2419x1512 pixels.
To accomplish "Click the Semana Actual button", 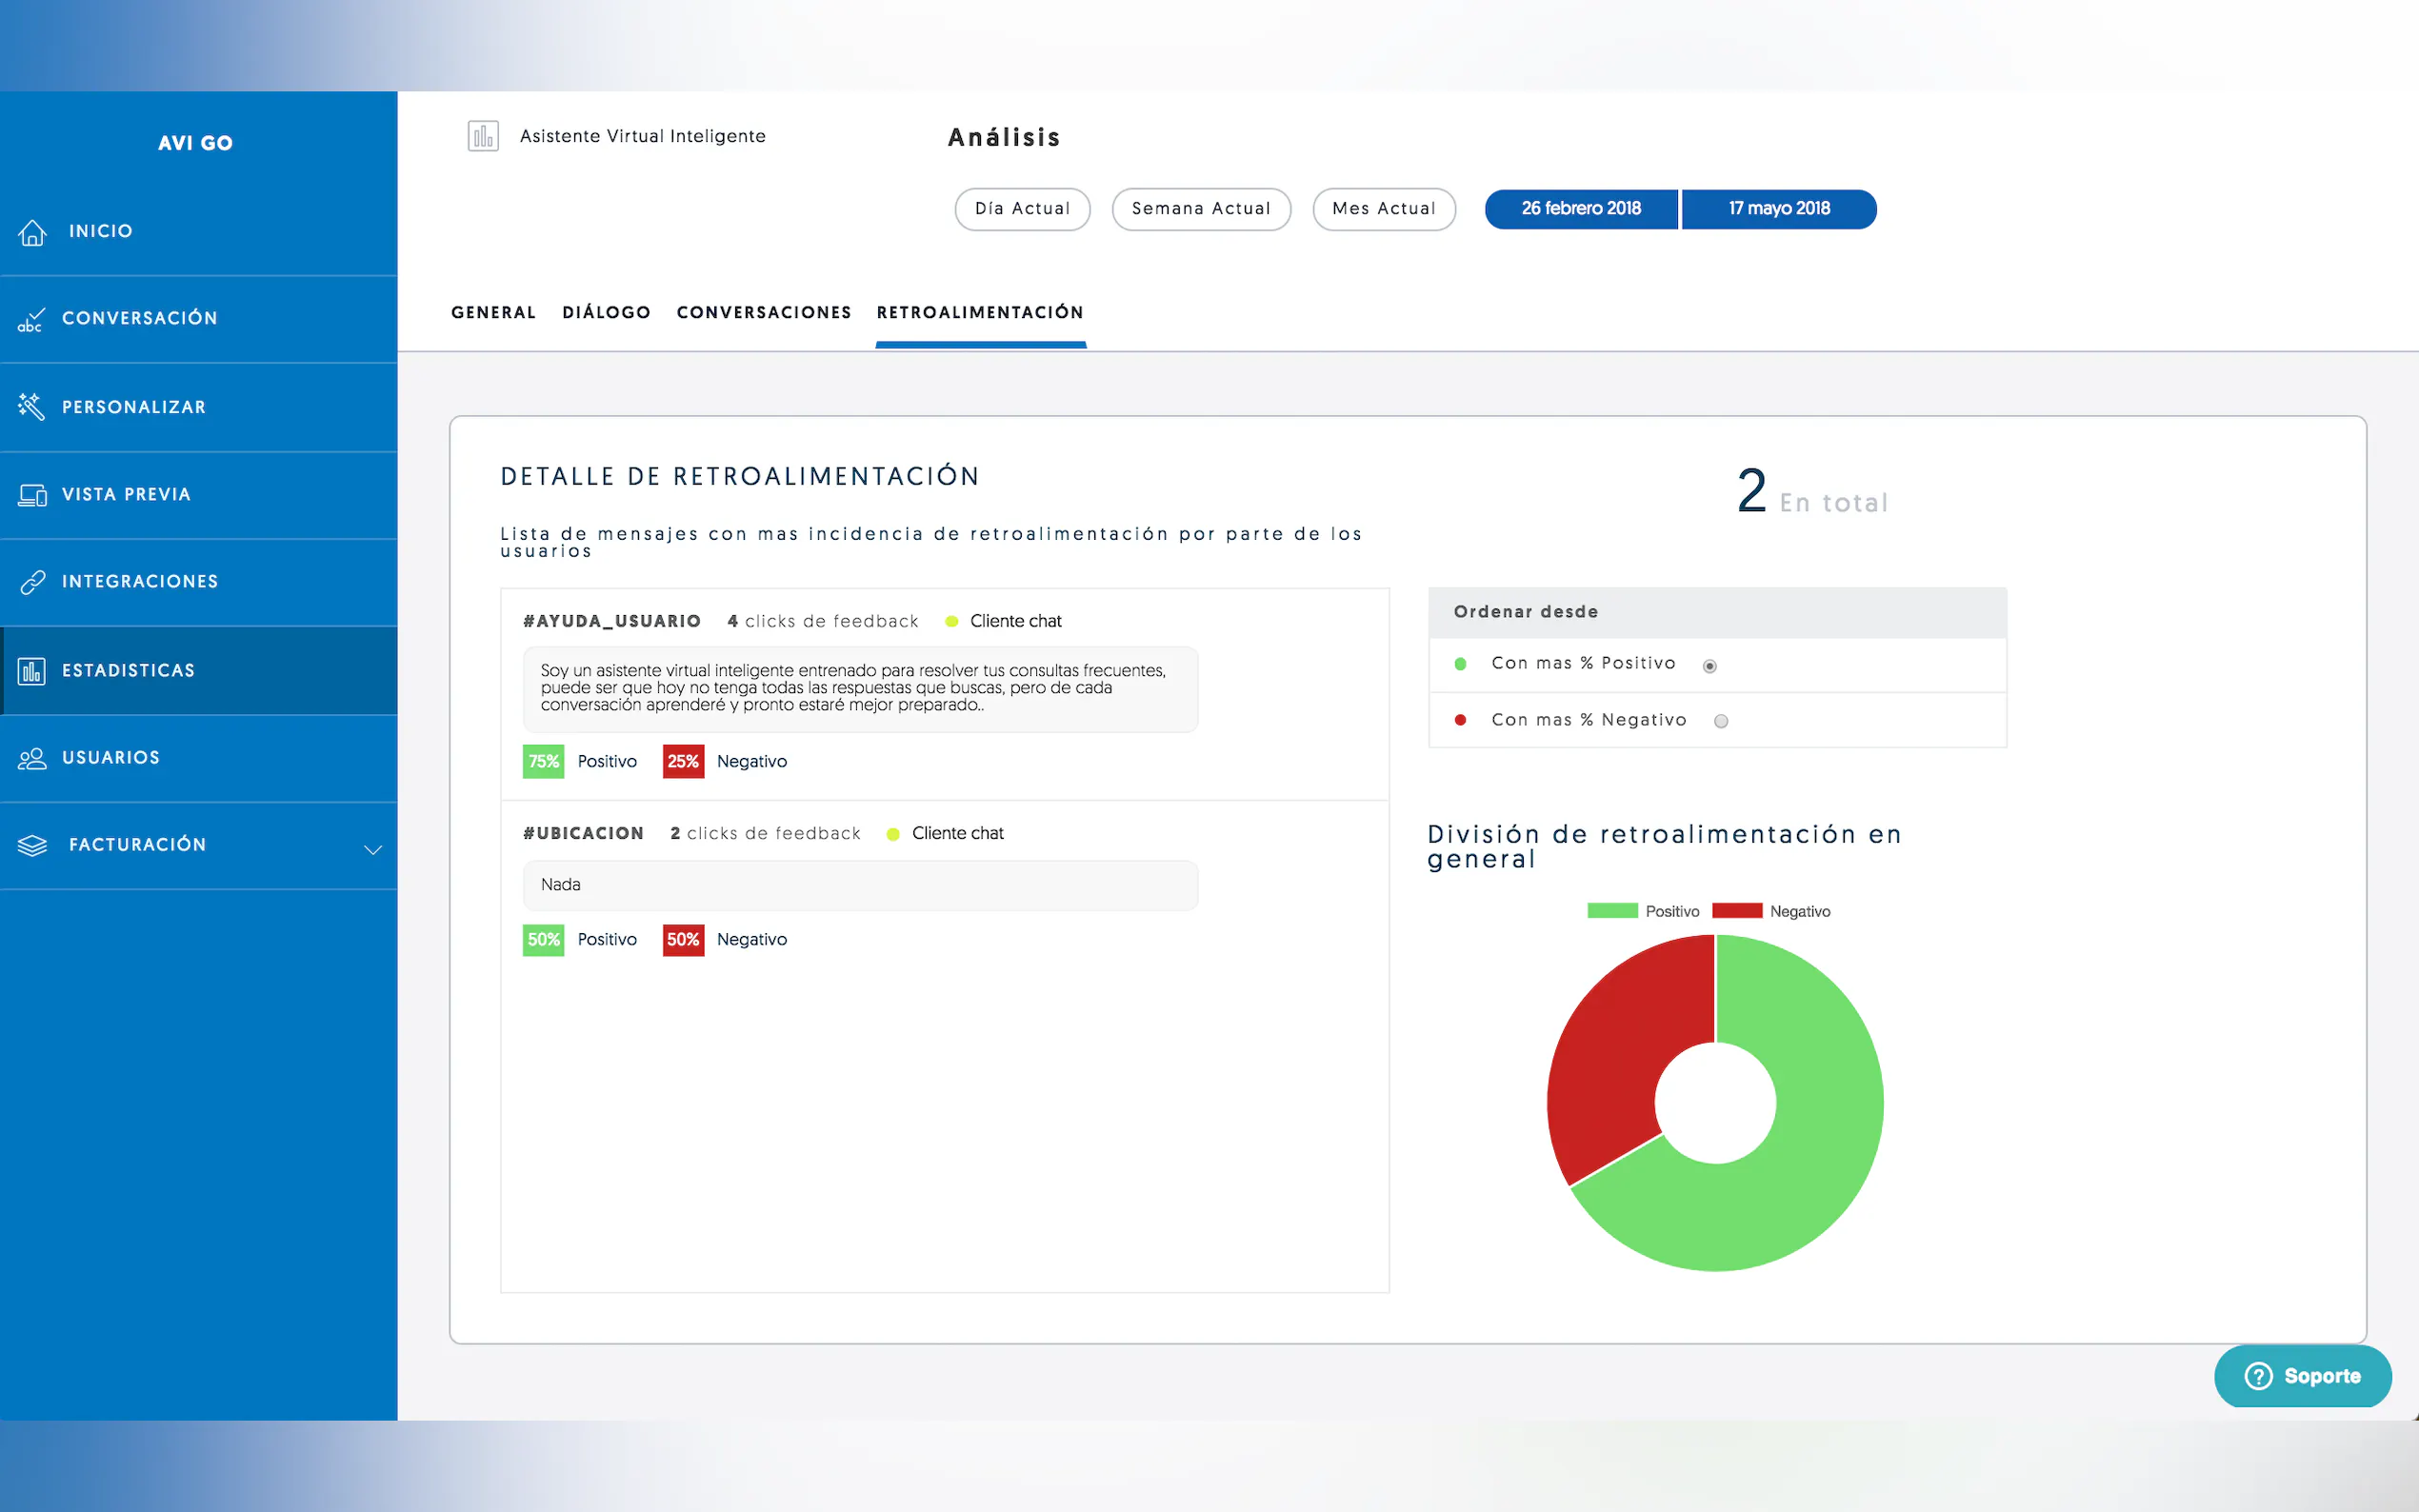I will click(x=1200, y=209).
